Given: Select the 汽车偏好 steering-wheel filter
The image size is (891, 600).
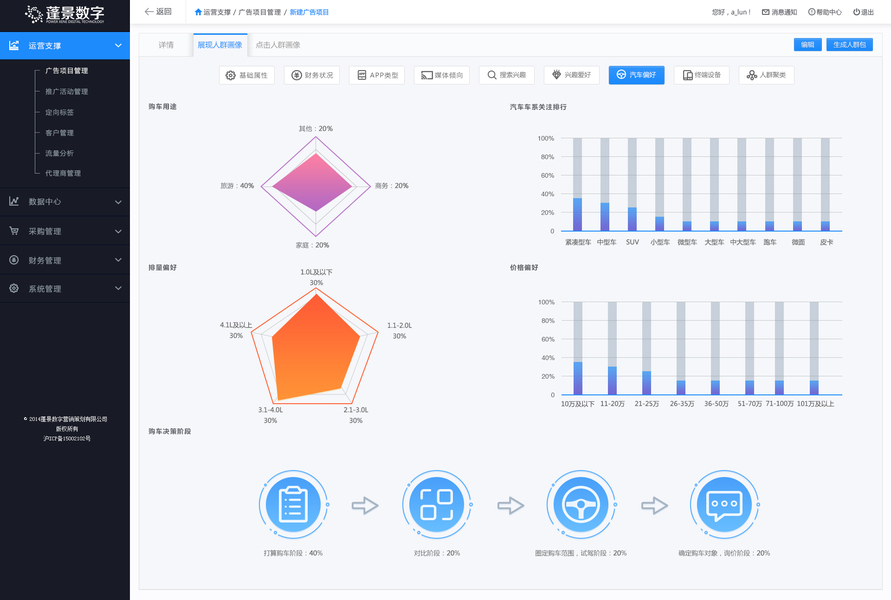Looking at the screenshot, I should tap(636, 75).
